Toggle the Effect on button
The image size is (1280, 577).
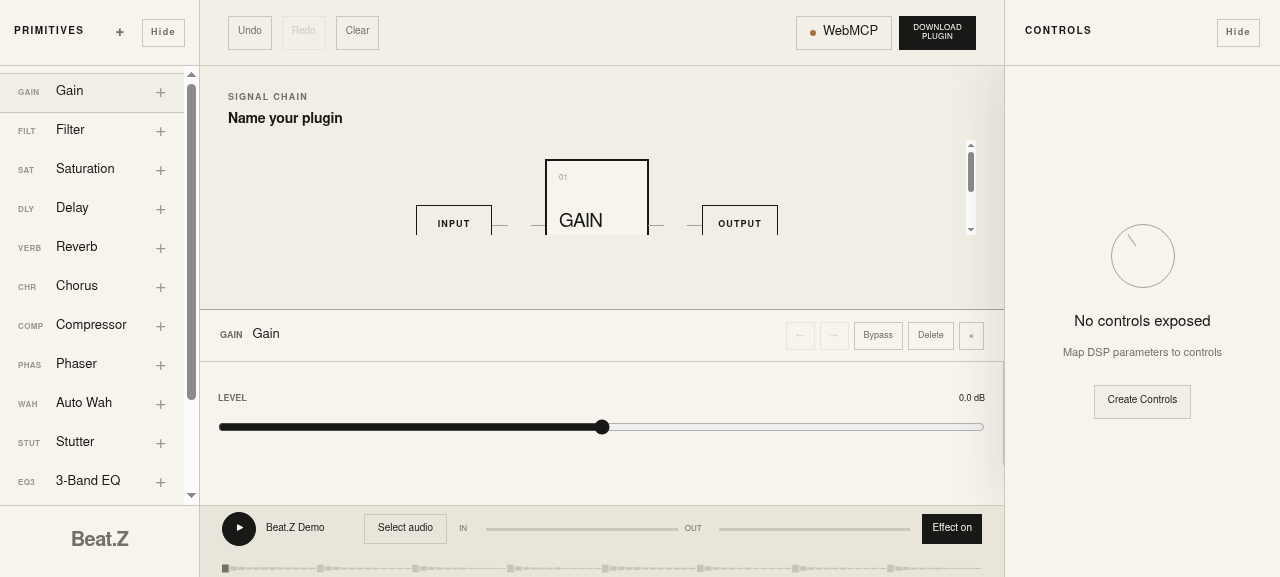pyautogui.click(x=952, y=529)
